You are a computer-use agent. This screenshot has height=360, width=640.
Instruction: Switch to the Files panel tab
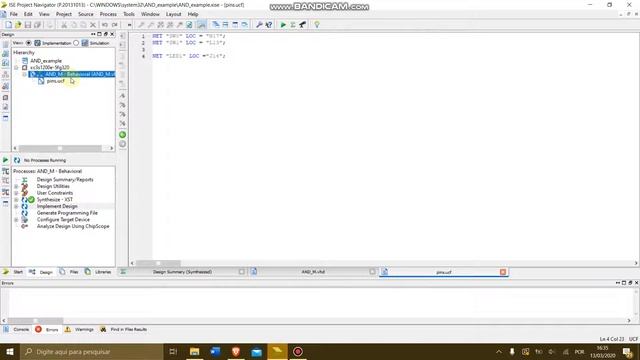(69, 272)
